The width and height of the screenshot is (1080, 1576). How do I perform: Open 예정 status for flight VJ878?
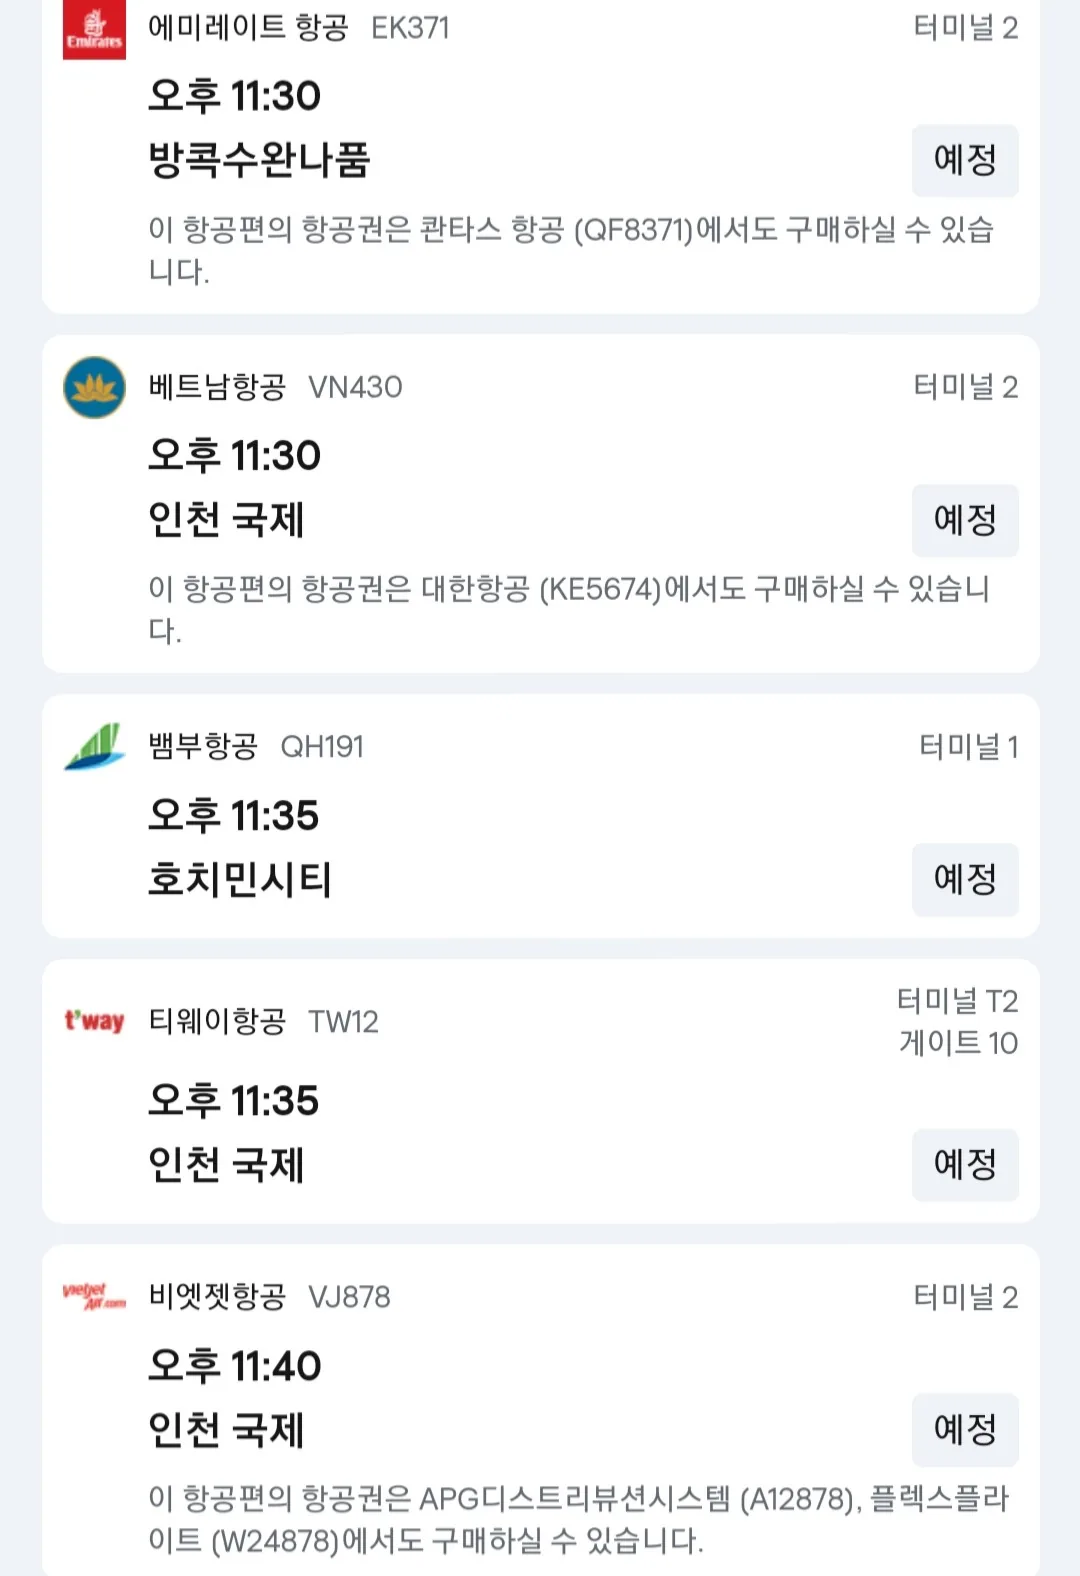pyautogui.click(x=965, y=1429)
